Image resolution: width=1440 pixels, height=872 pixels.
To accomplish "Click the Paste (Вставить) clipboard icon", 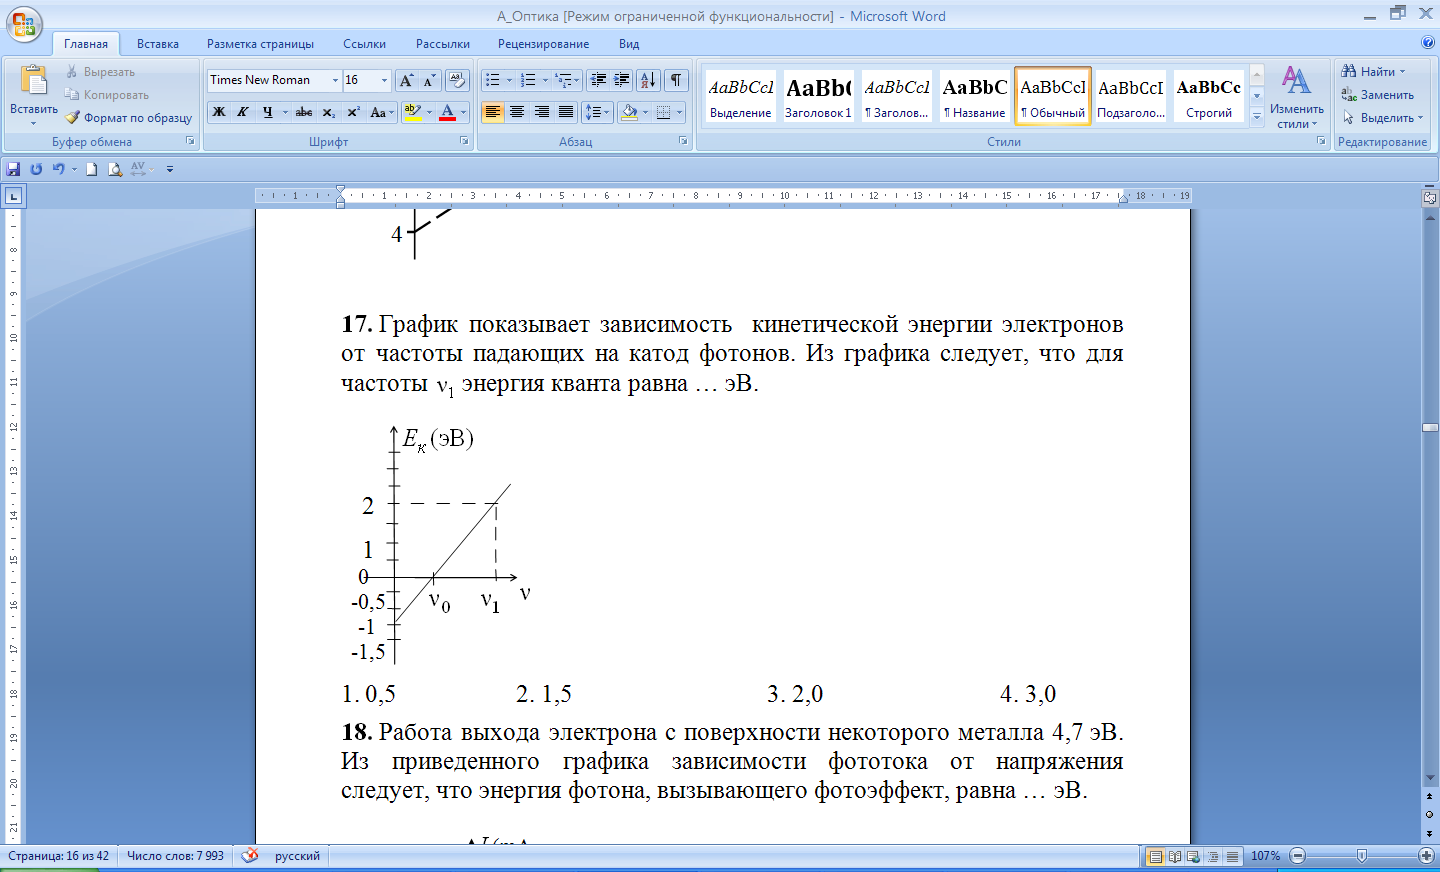I will [x=34, y=81].
